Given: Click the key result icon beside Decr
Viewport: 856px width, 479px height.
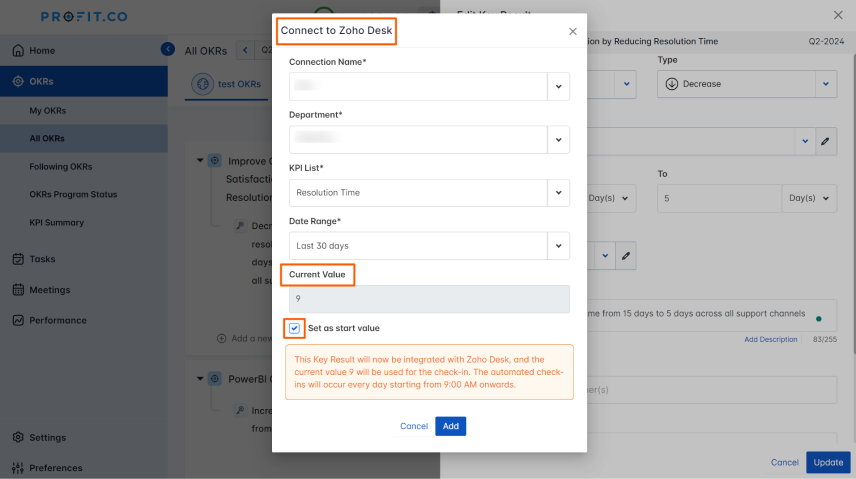Looking at the screenshot, I should click(240, 226).
